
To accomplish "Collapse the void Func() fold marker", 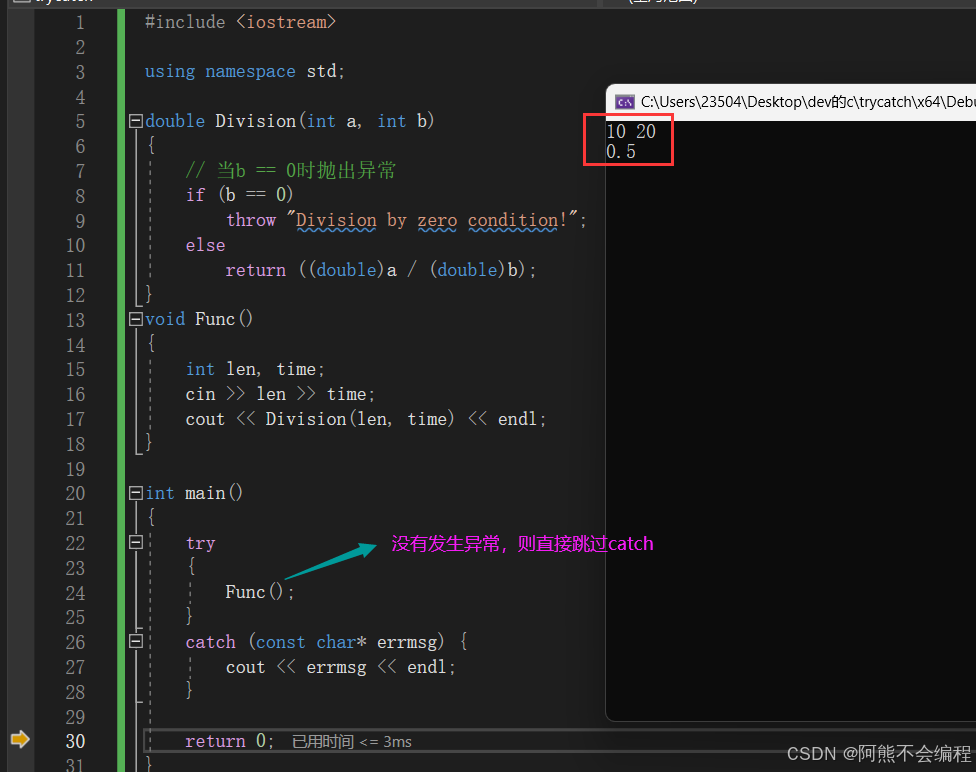I will 136,319.
